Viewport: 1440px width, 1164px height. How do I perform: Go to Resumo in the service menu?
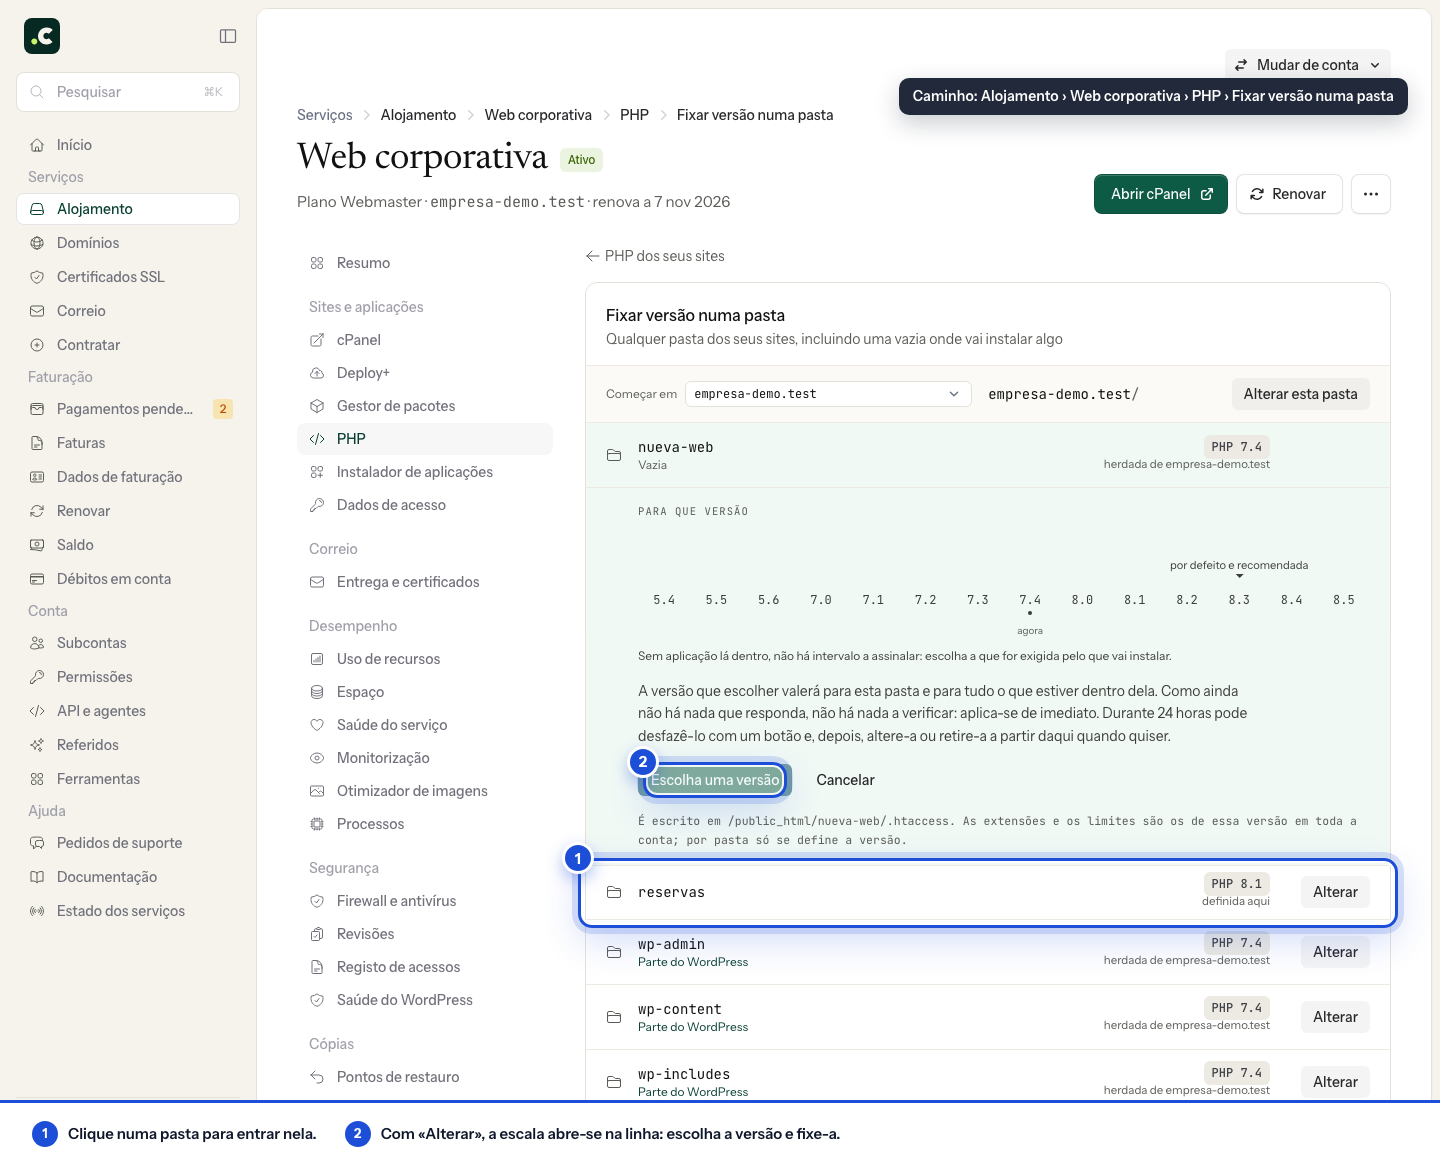click(425, 263)
